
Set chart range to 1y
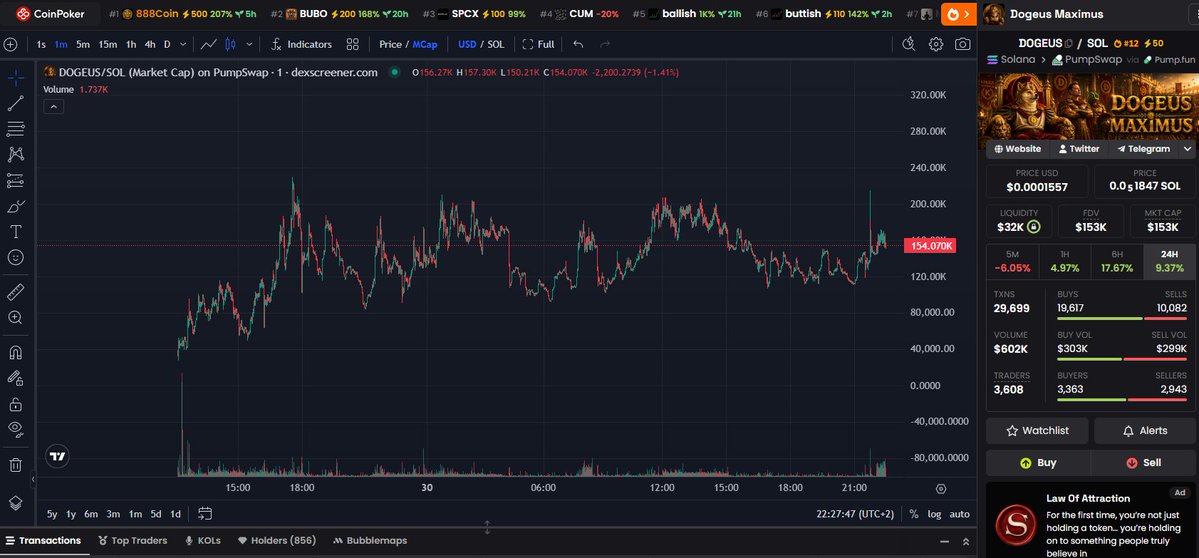pyautogui.click(x=71, y=514)
